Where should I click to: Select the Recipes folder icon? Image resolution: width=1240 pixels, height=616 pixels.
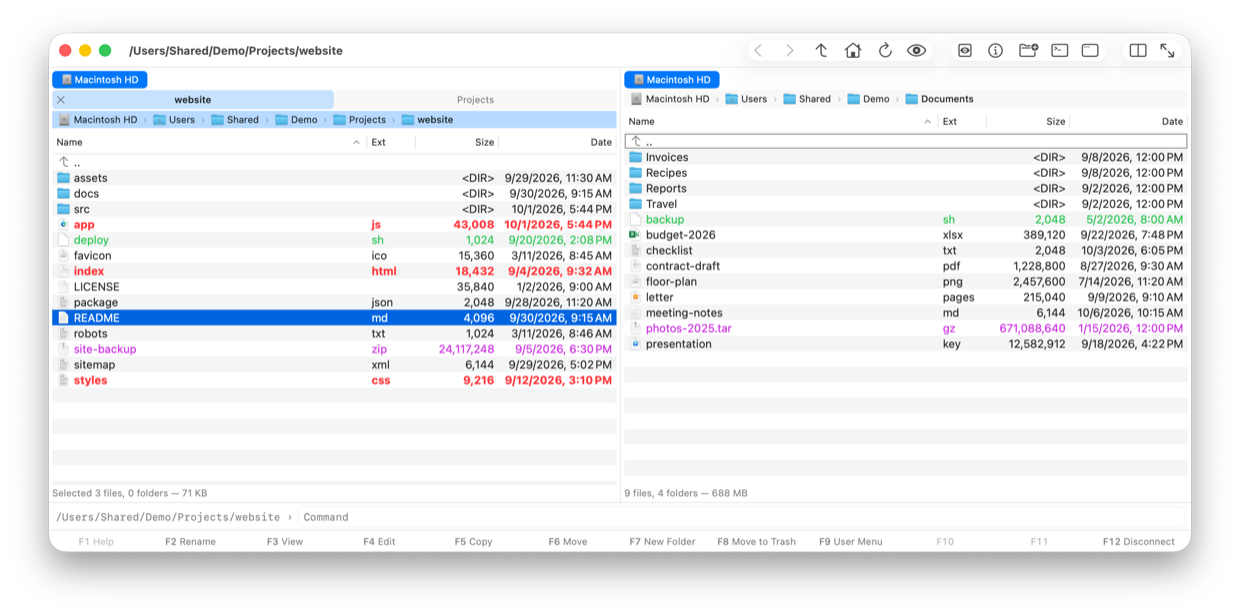pyautogui.click(x=635, y=173)
